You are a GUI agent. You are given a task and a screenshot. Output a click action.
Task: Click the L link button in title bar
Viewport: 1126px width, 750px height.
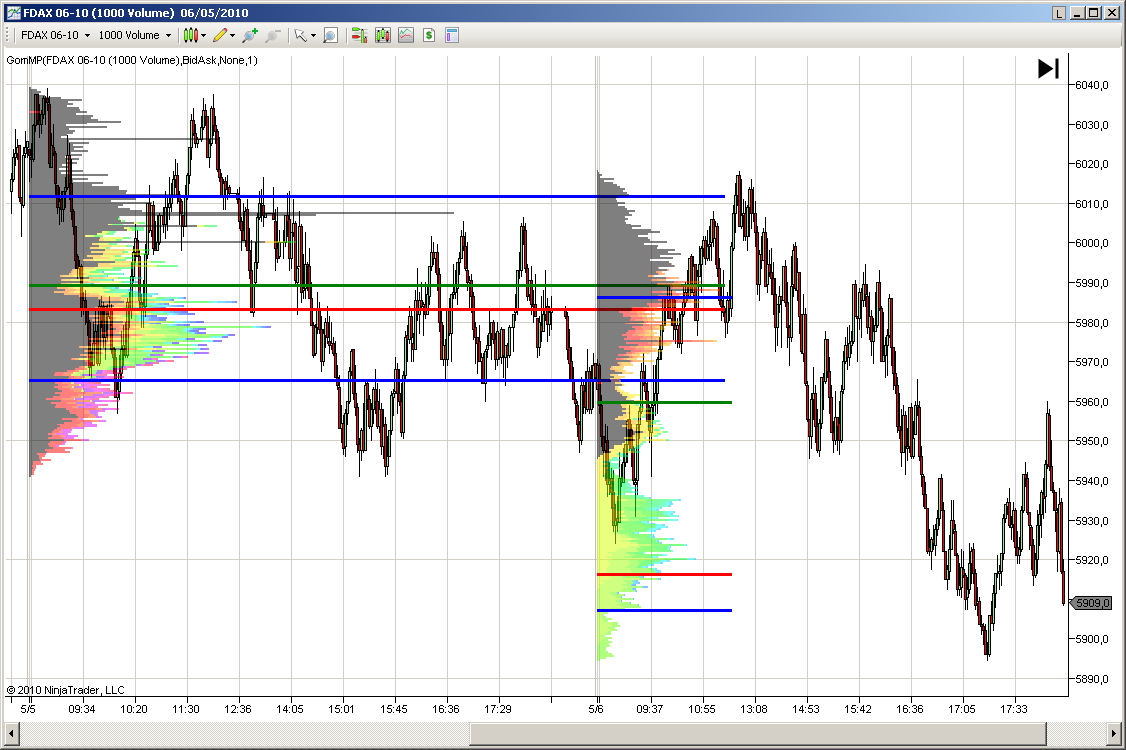pos(1059,13)
